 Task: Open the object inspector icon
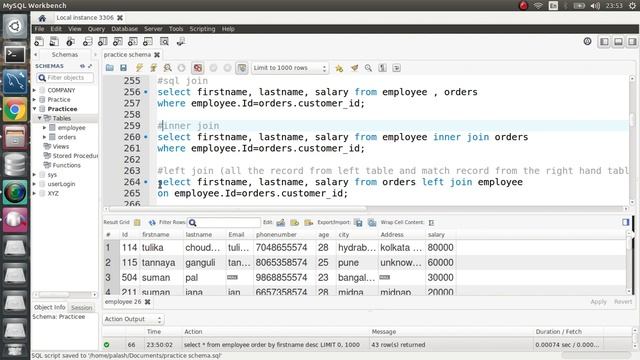[70, 42]
